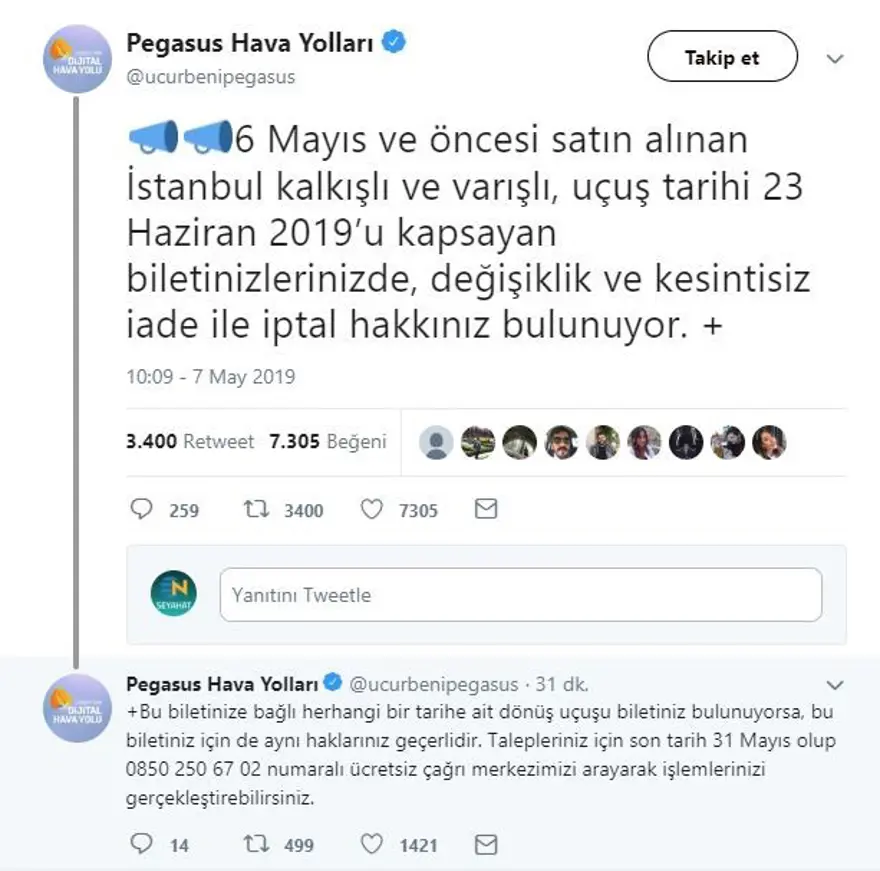Send main tweet via direct message envelope
This screenshot has height=871, width=880.
tap(486, 510)
